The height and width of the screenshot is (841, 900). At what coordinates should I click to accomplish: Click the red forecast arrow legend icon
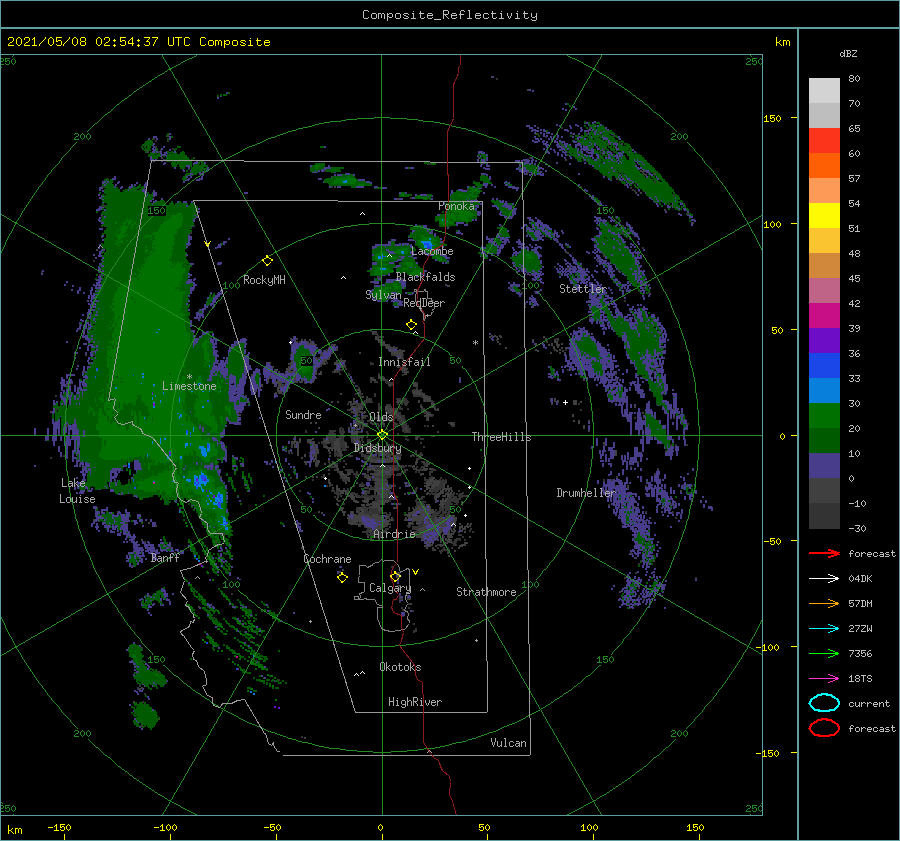click(x=824, y=553)
